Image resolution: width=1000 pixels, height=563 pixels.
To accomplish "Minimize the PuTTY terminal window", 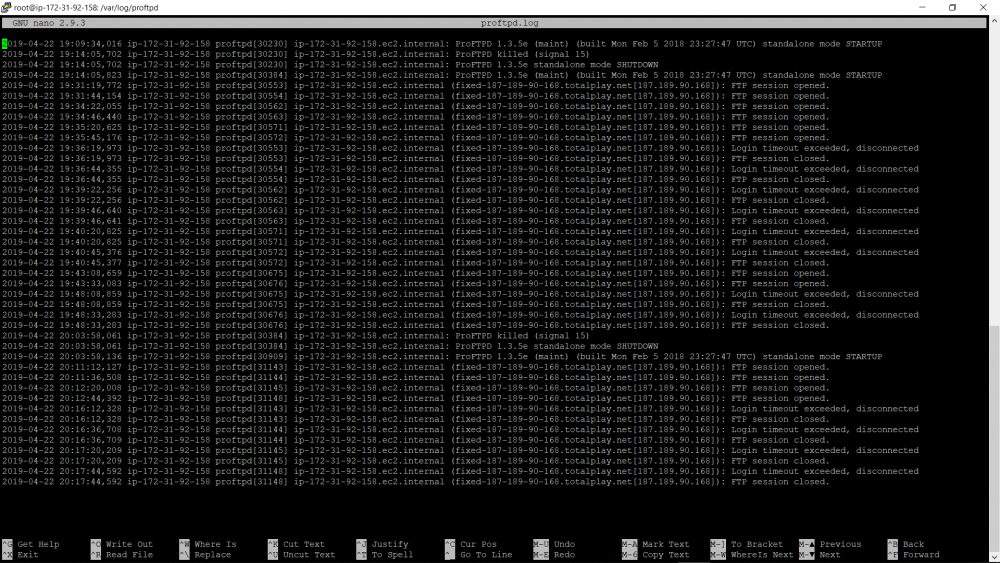I will click(908, 7).
